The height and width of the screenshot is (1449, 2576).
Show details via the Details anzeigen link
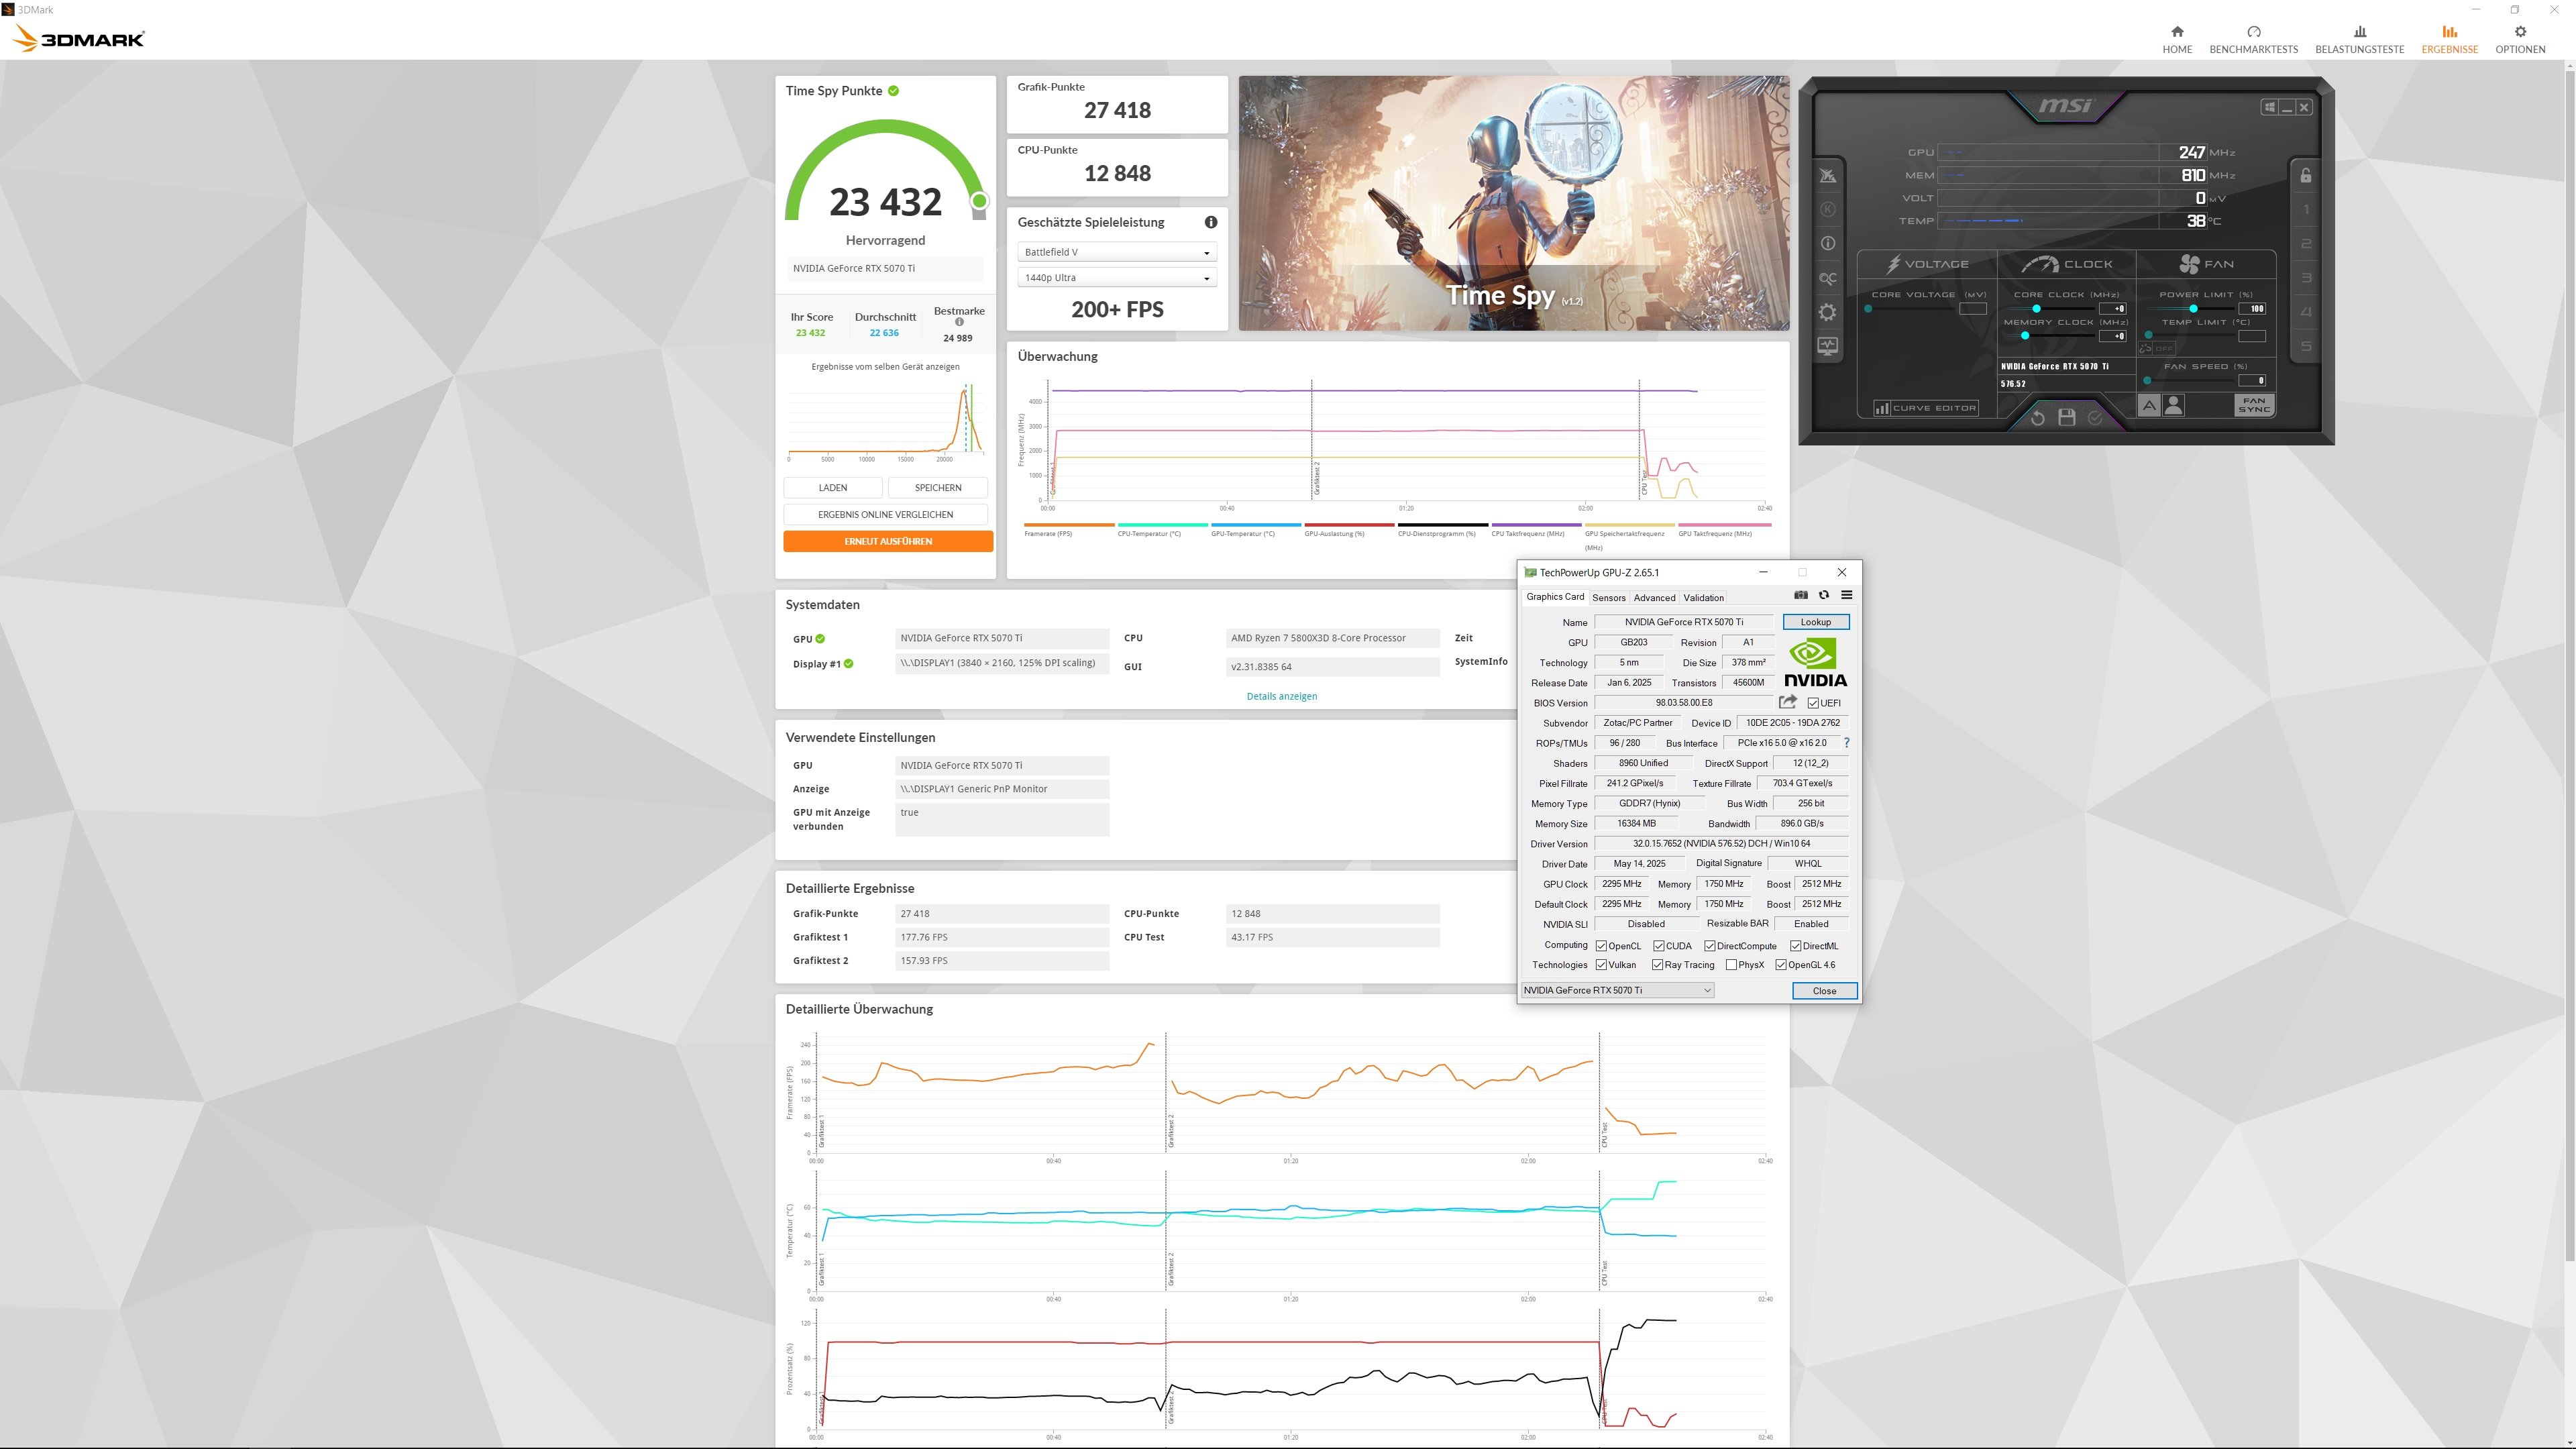tap(1282, 695)
